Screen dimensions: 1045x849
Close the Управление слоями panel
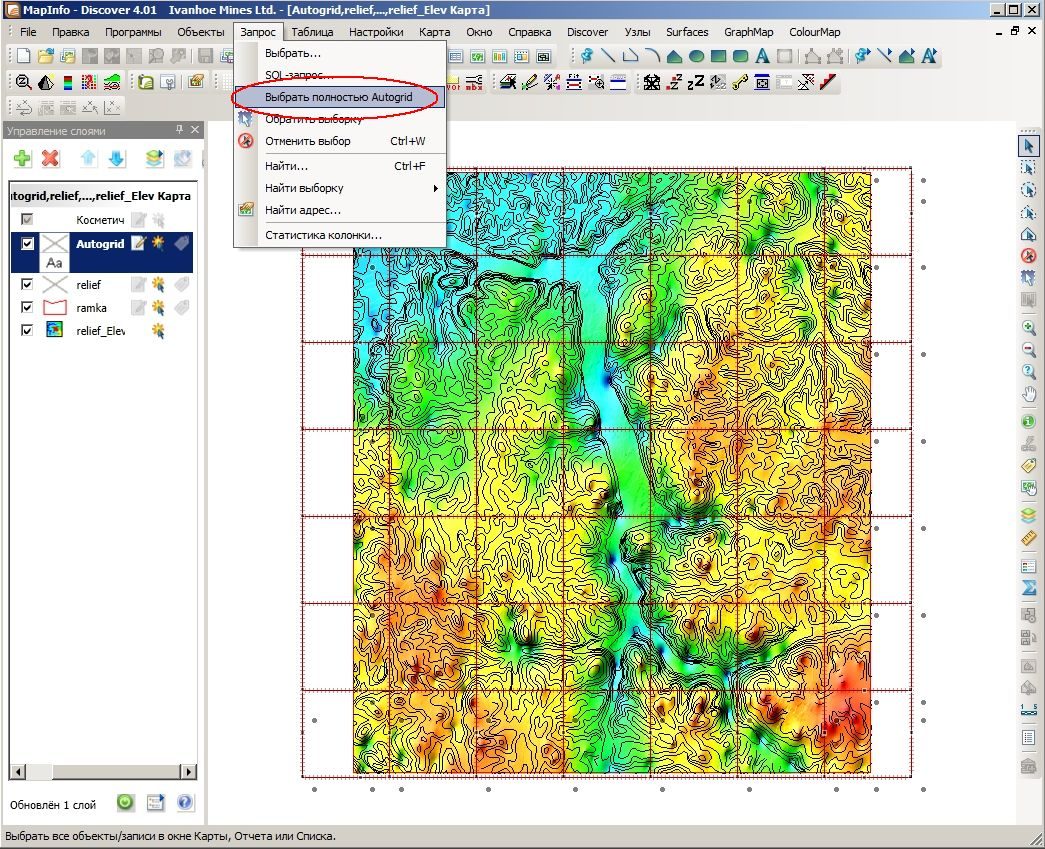(195, 130)
